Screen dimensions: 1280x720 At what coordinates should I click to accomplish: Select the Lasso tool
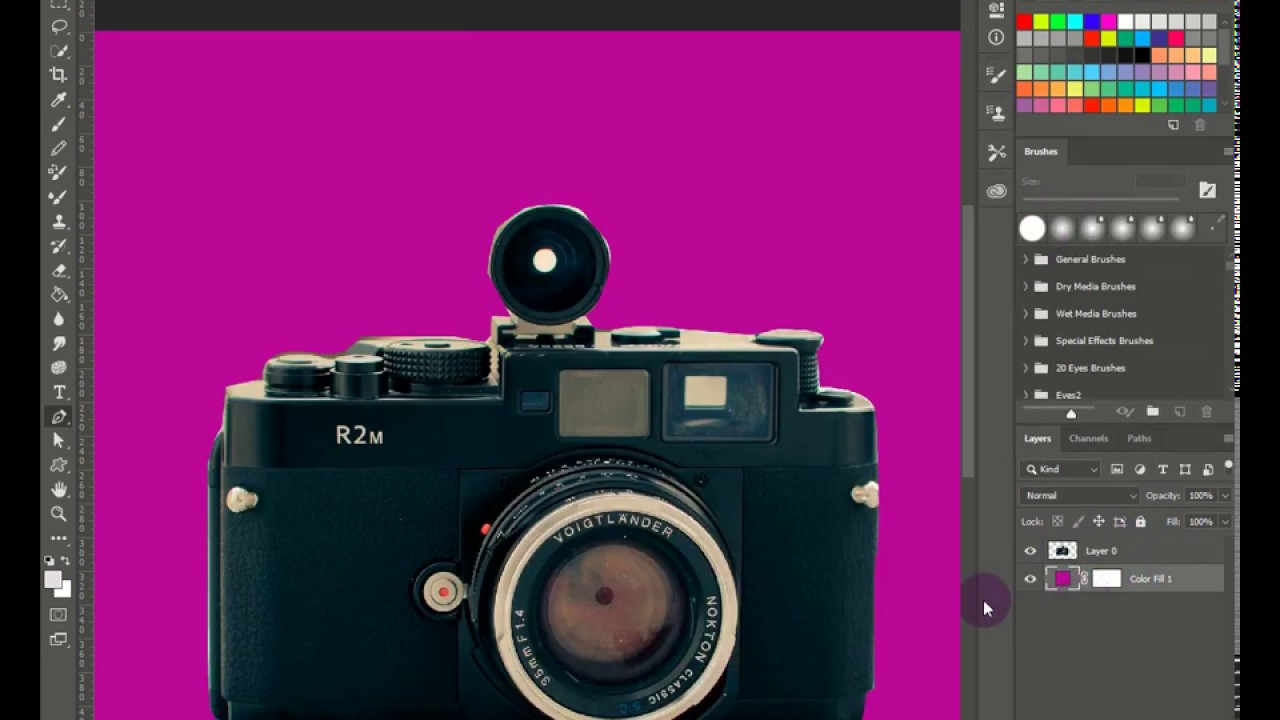59,27
